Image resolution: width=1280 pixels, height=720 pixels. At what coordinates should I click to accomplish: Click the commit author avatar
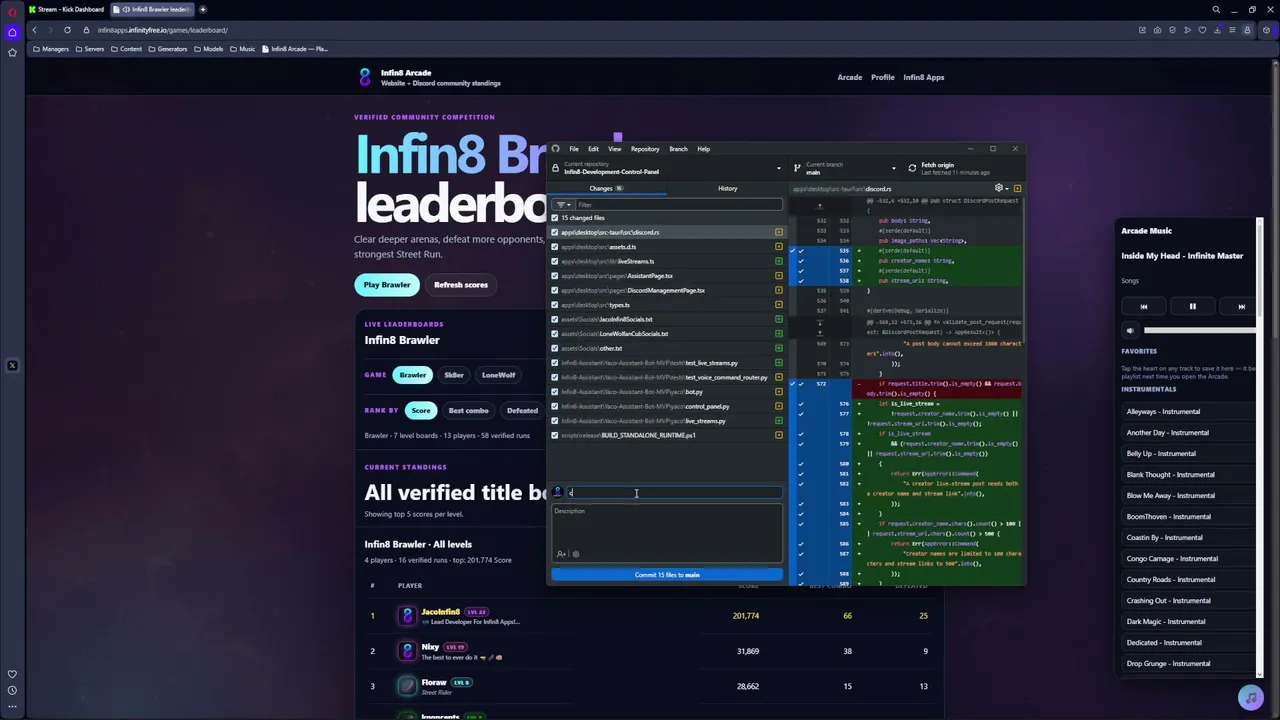pyautogui.click(x=557, y=492)
